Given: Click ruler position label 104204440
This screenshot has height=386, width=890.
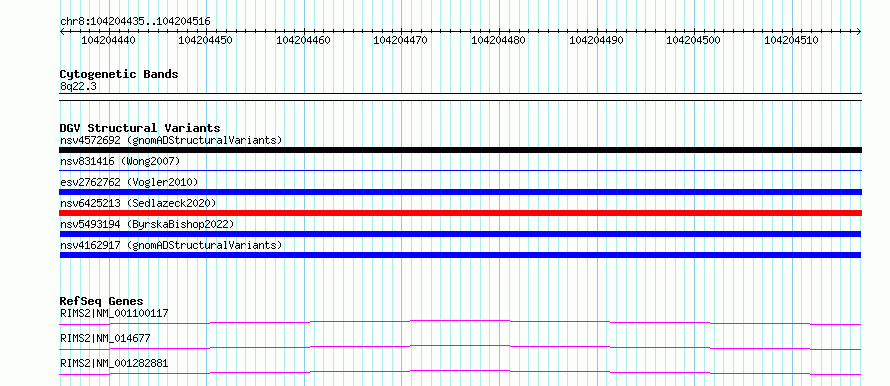Looking at the screenshot, I should (108, 40).
